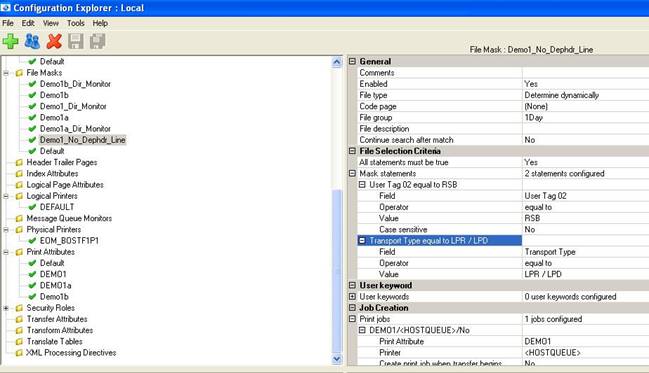Click the blue users toolbar icon
Viewport: 649px width, 373px height.
[x=32, y=41]
